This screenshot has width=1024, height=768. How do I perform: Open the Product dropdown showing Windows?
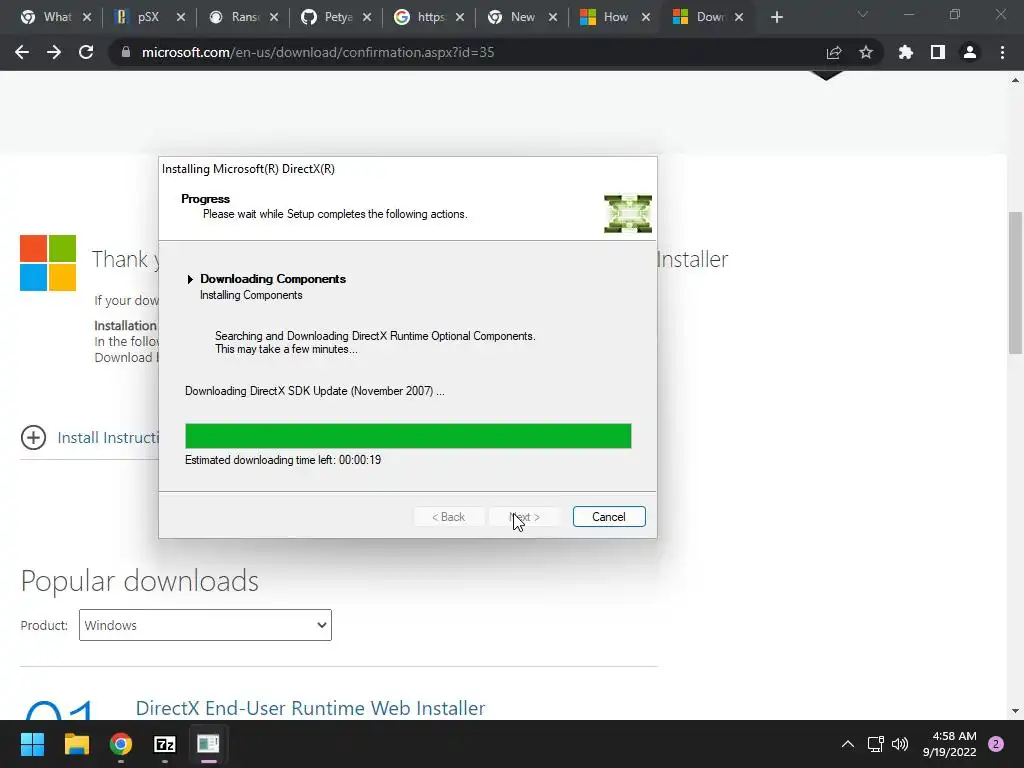205,625
